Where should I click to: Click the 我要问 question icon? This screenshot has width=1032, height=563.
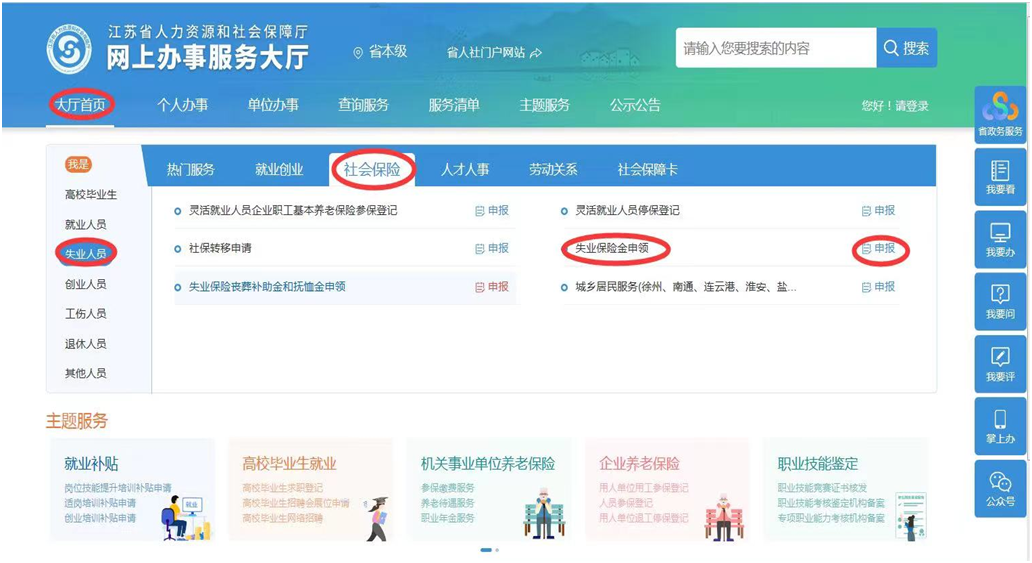999,301
